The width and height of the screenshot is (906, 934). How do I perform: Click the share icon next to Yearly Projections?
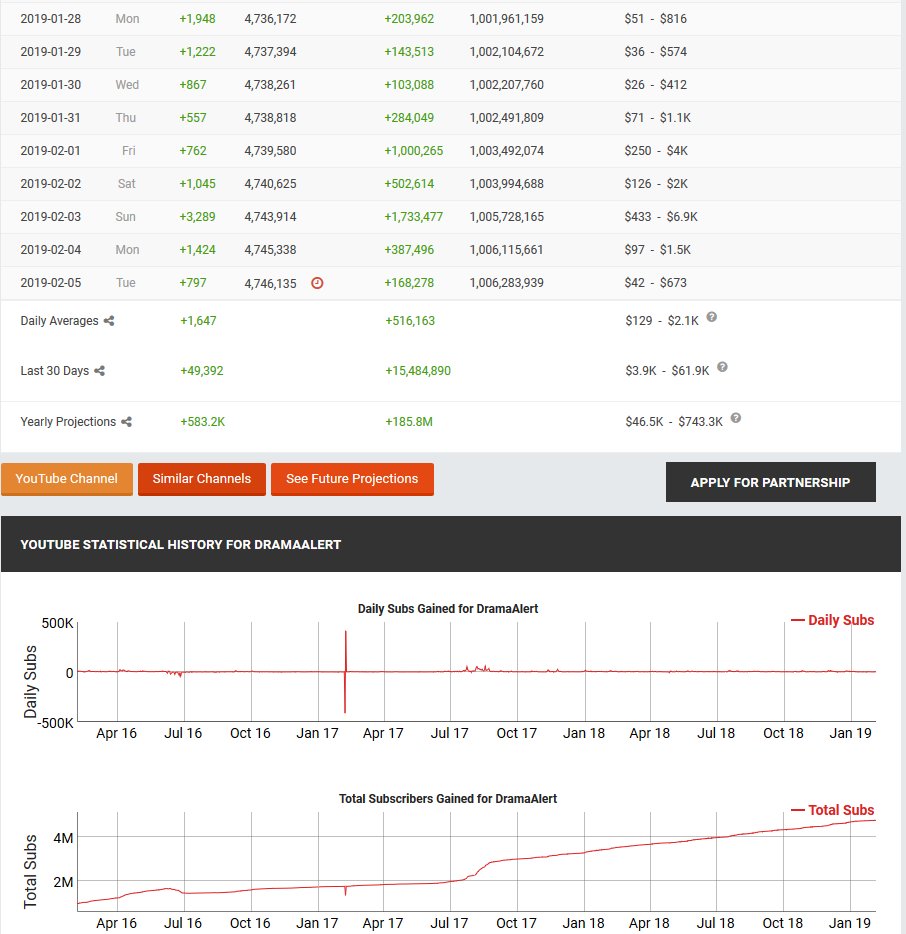pos(126,422)
